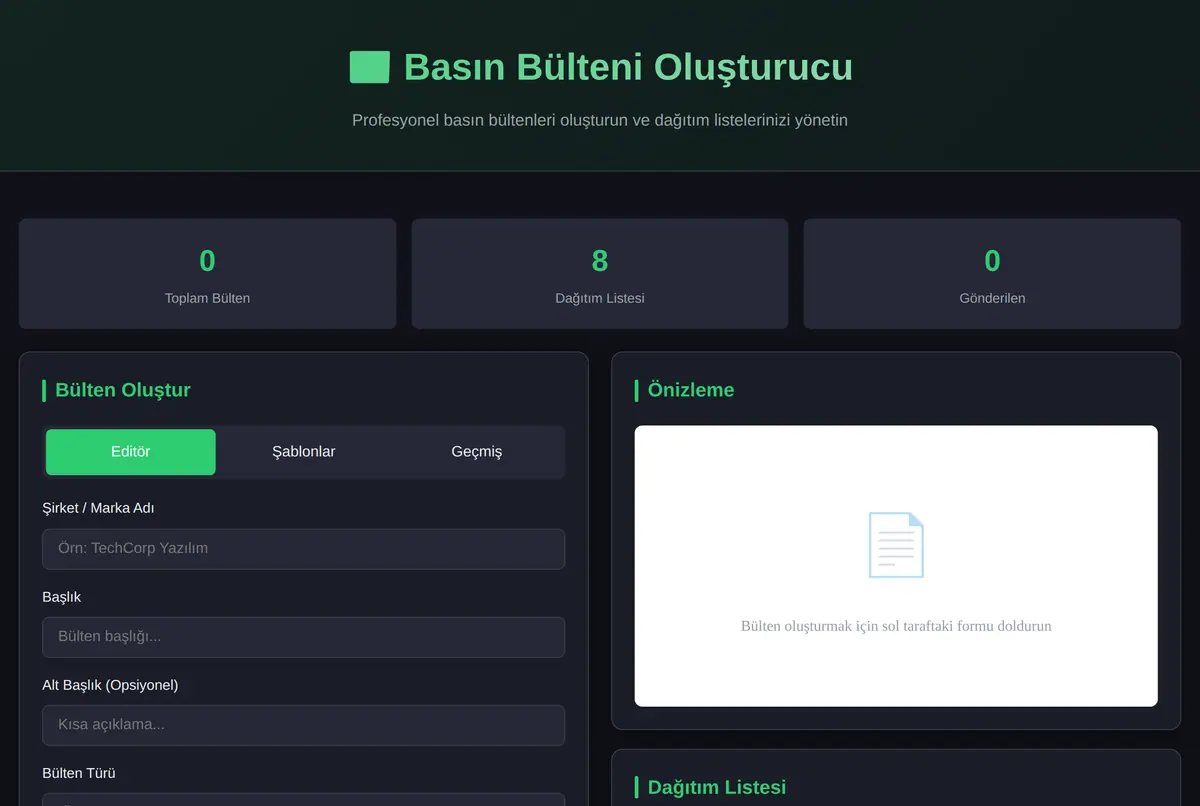Open the Şablonlar tab

(x=304, y=452)
